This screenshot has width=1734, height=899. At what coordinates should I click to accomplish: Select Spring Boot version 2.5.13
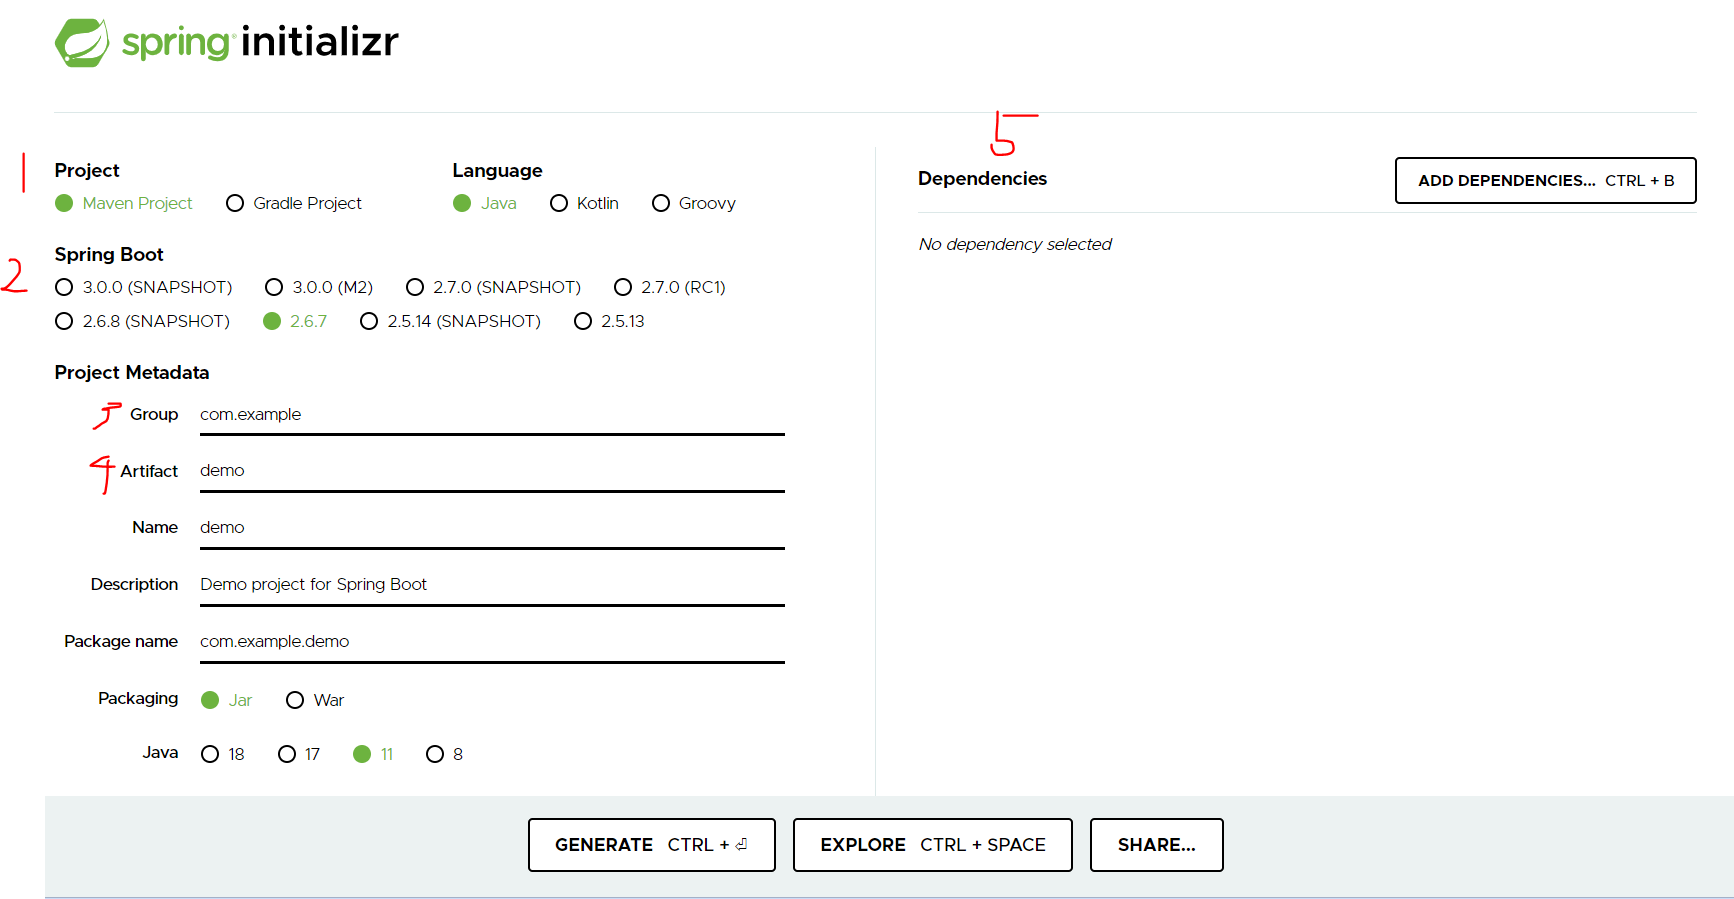coord(583,321)
